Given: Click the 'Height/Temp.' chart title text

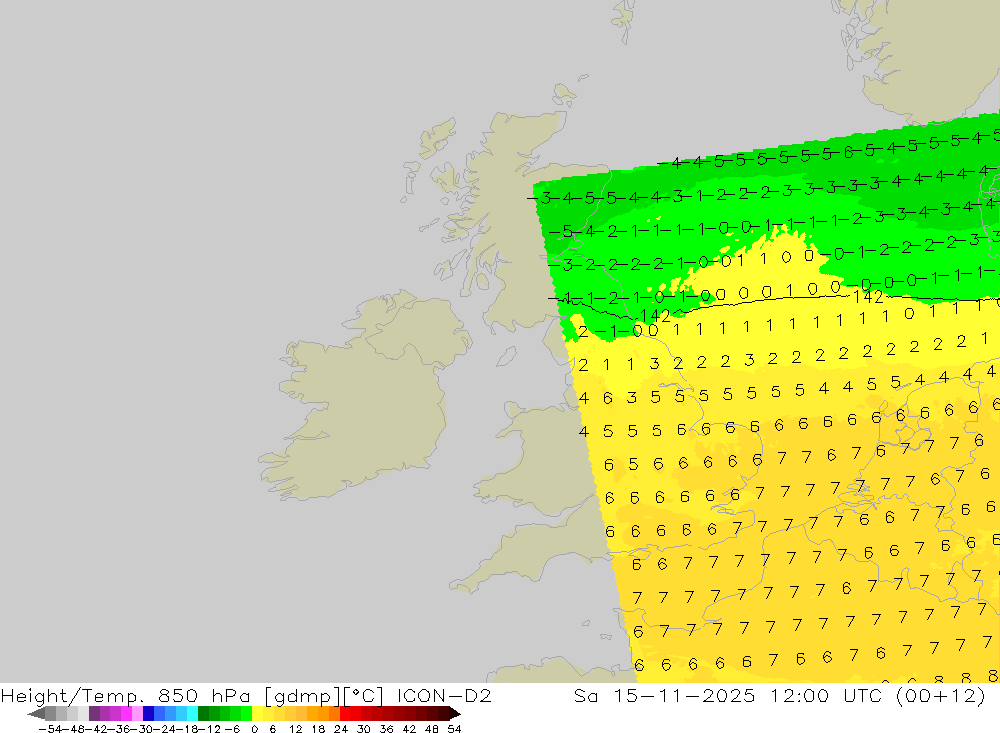Looking at the screenshot, I should point(72,696).
